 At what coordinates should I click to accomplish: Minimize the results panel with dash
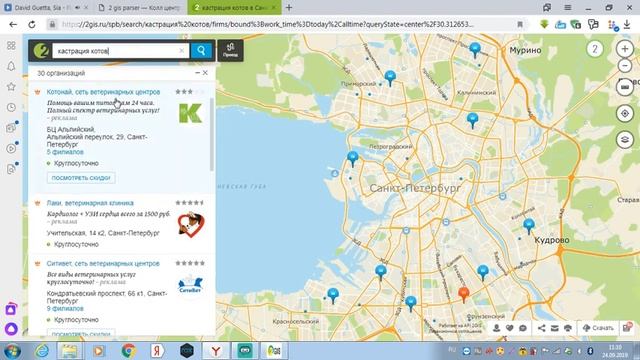point(198,73)
